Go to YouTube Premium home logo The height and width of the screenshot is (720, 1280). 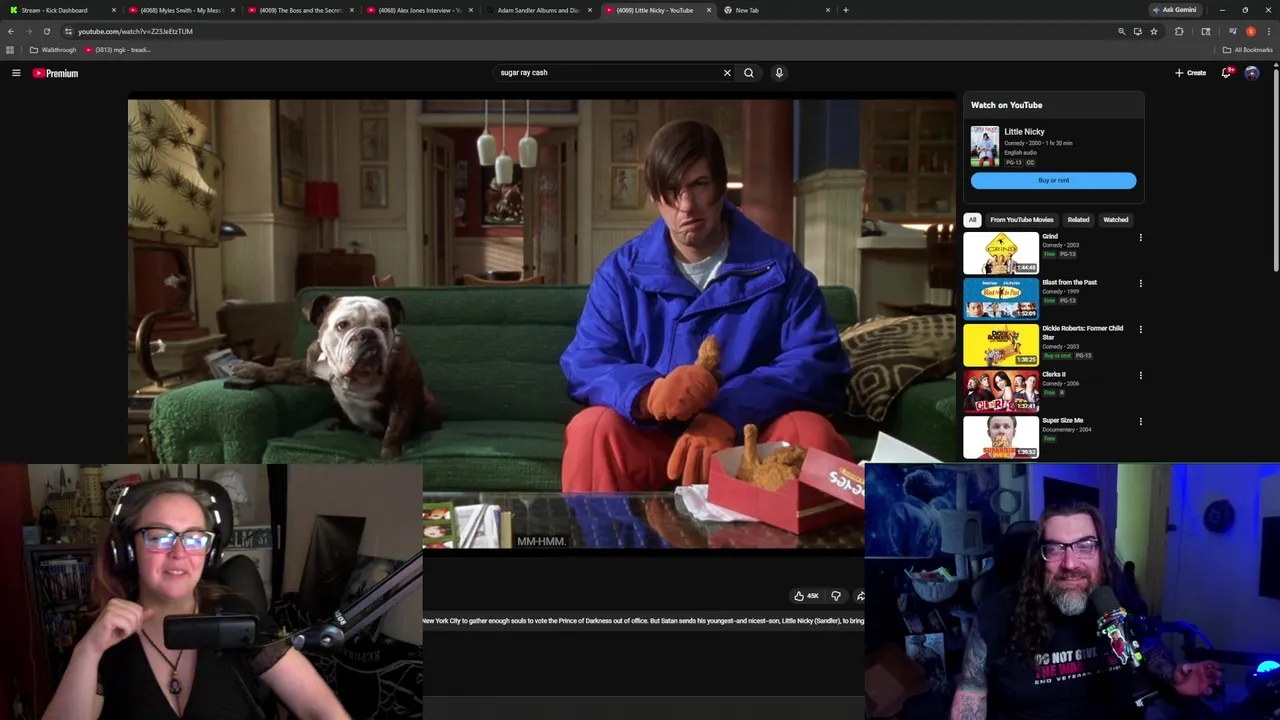[55, 73]
